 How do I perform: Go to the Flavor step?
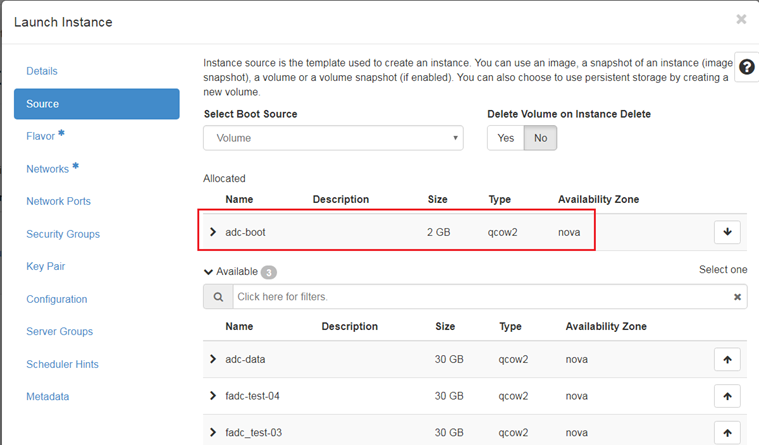pyautogui.click(x=41, y=136)
